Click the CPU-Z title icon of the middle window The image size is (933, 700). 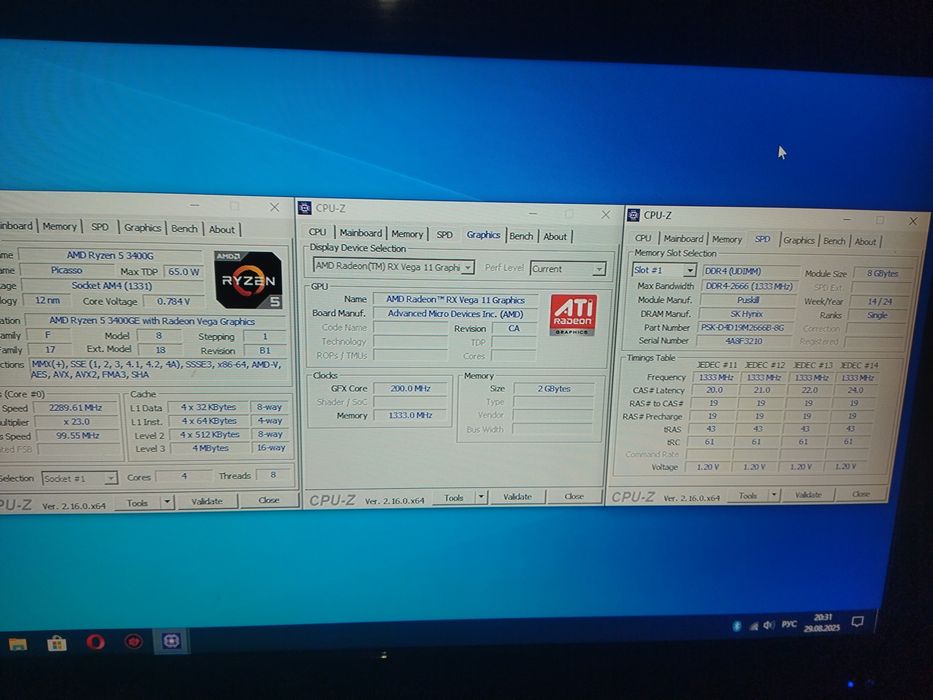(x=305, y=208)
